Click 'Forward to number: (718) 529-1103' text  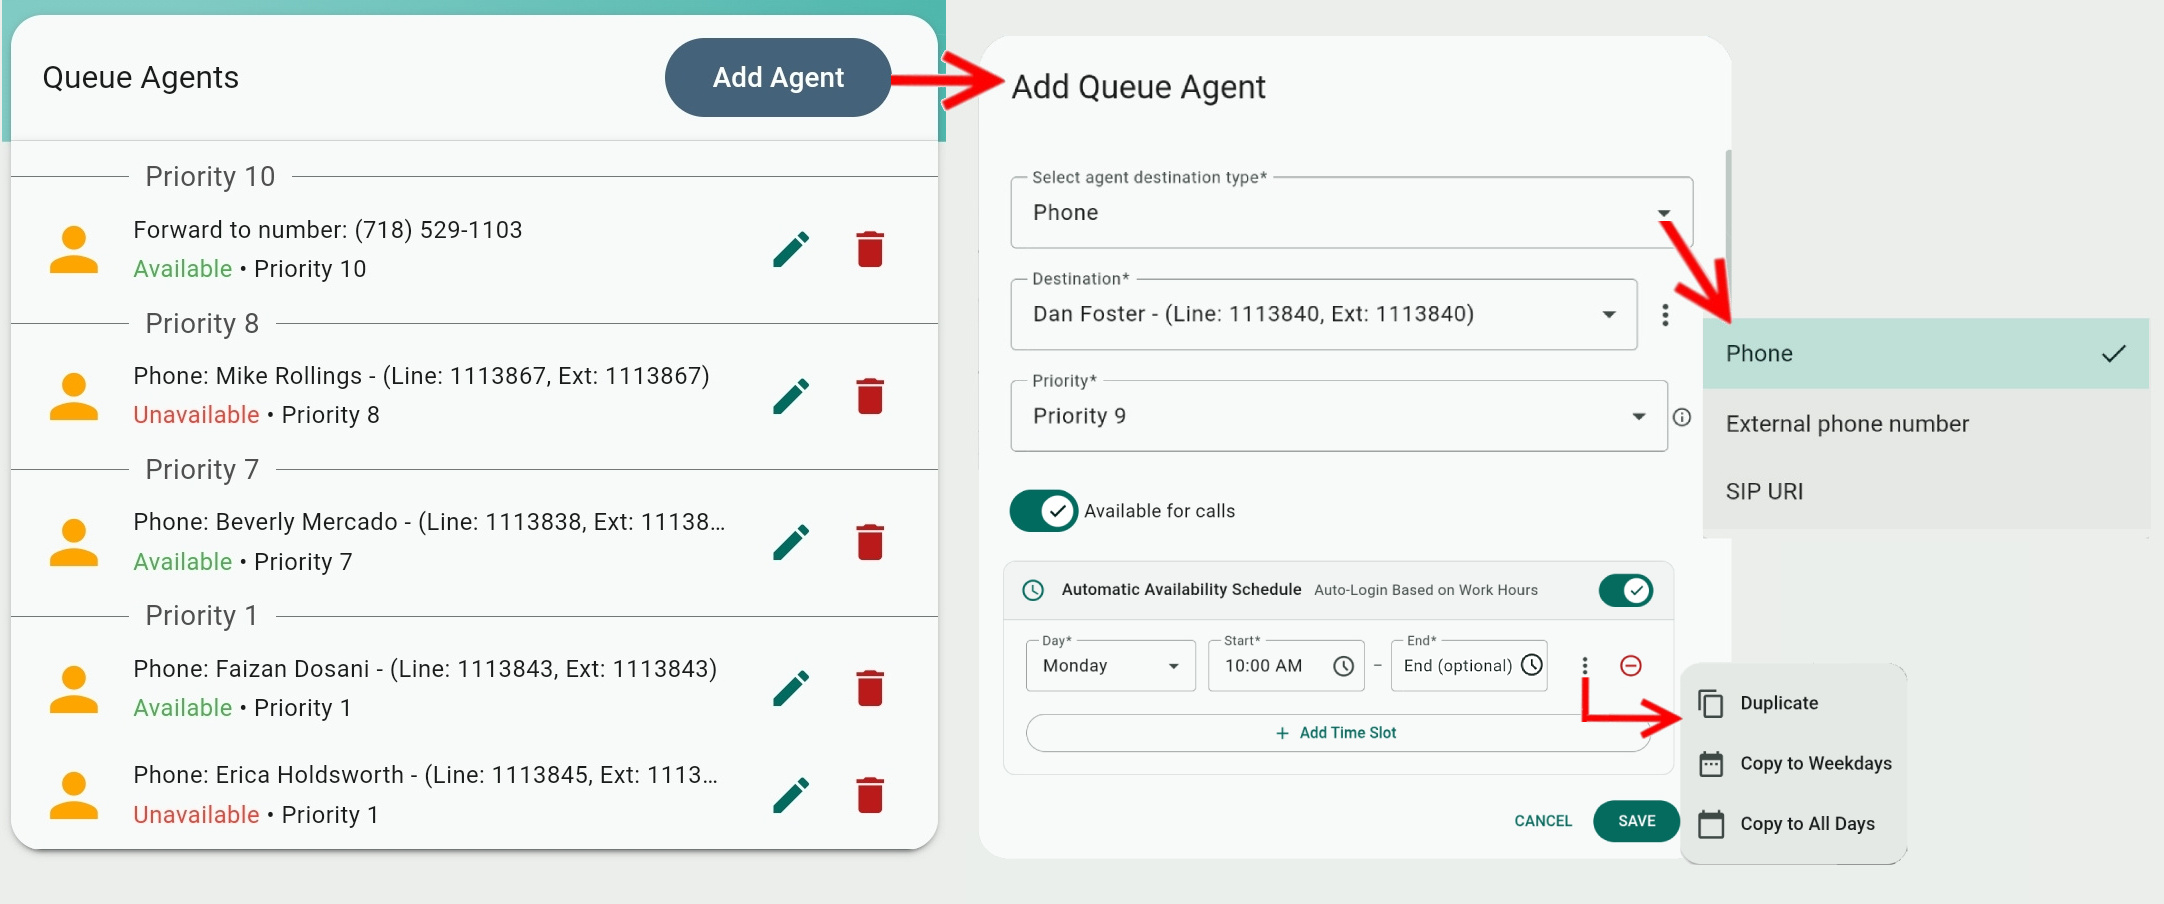click(328, 230)
